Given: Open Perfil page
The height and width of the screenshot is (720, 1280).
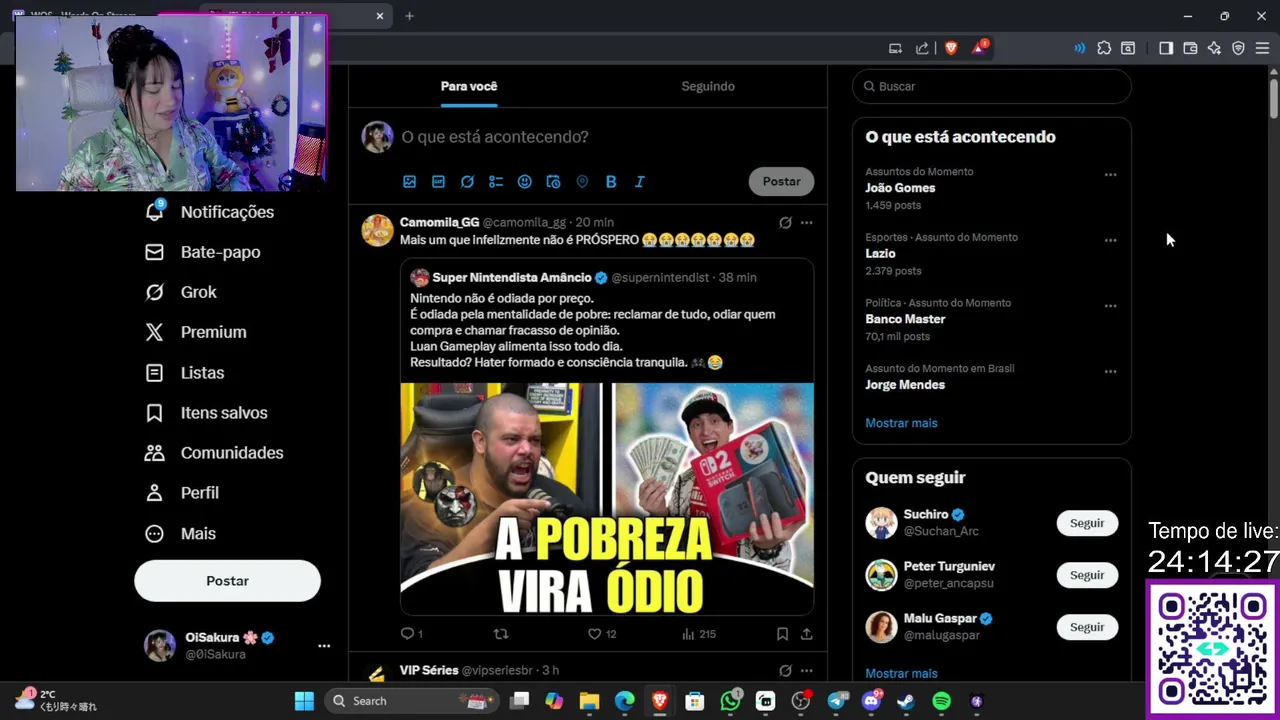Looking at the screenshot, I should point(182,493).
